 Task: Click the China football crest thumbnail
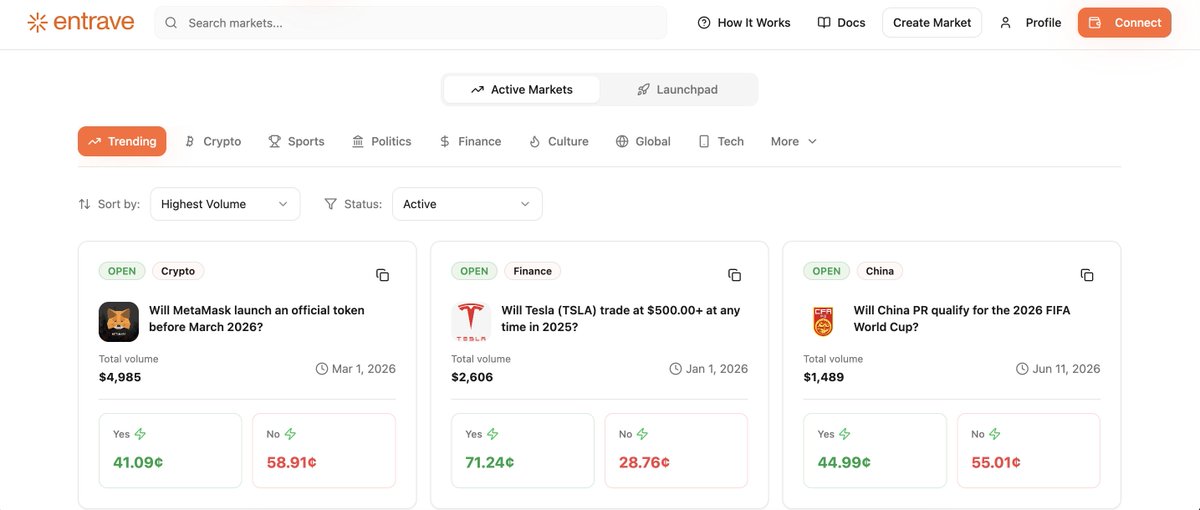(824, 322)
